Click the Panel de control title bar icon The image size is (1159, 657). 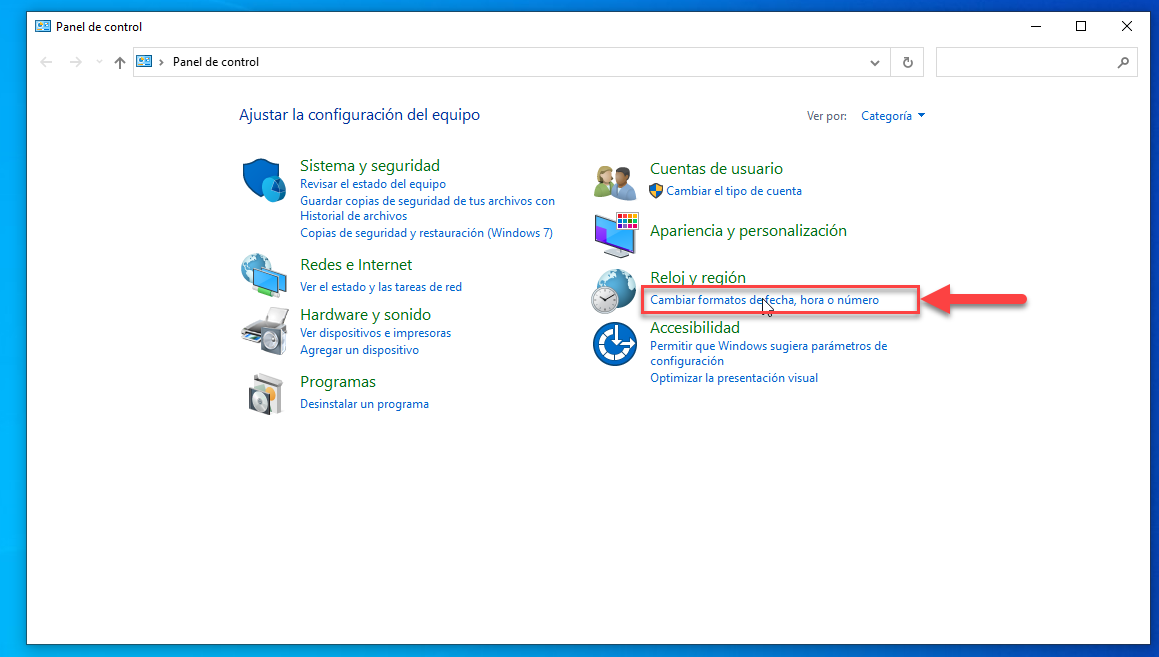coord(43,27)
